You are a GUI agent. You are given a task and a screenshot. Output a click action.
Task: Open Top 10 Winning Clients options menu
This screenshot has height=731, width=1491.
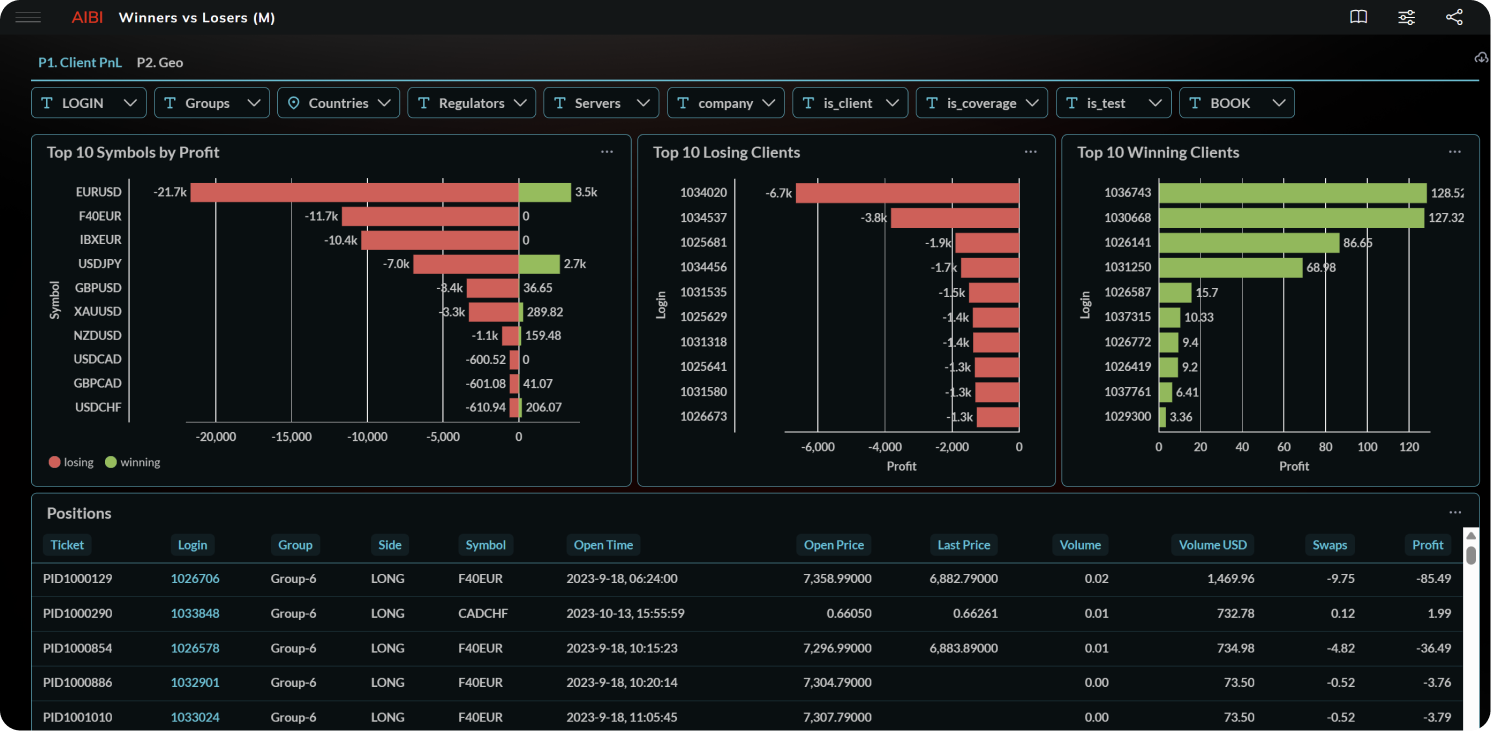point(1455,152)
